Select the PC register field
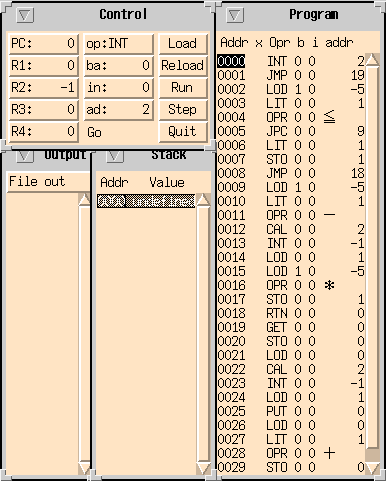The height and width of the screenshot is (481, 386). (43, 44)
